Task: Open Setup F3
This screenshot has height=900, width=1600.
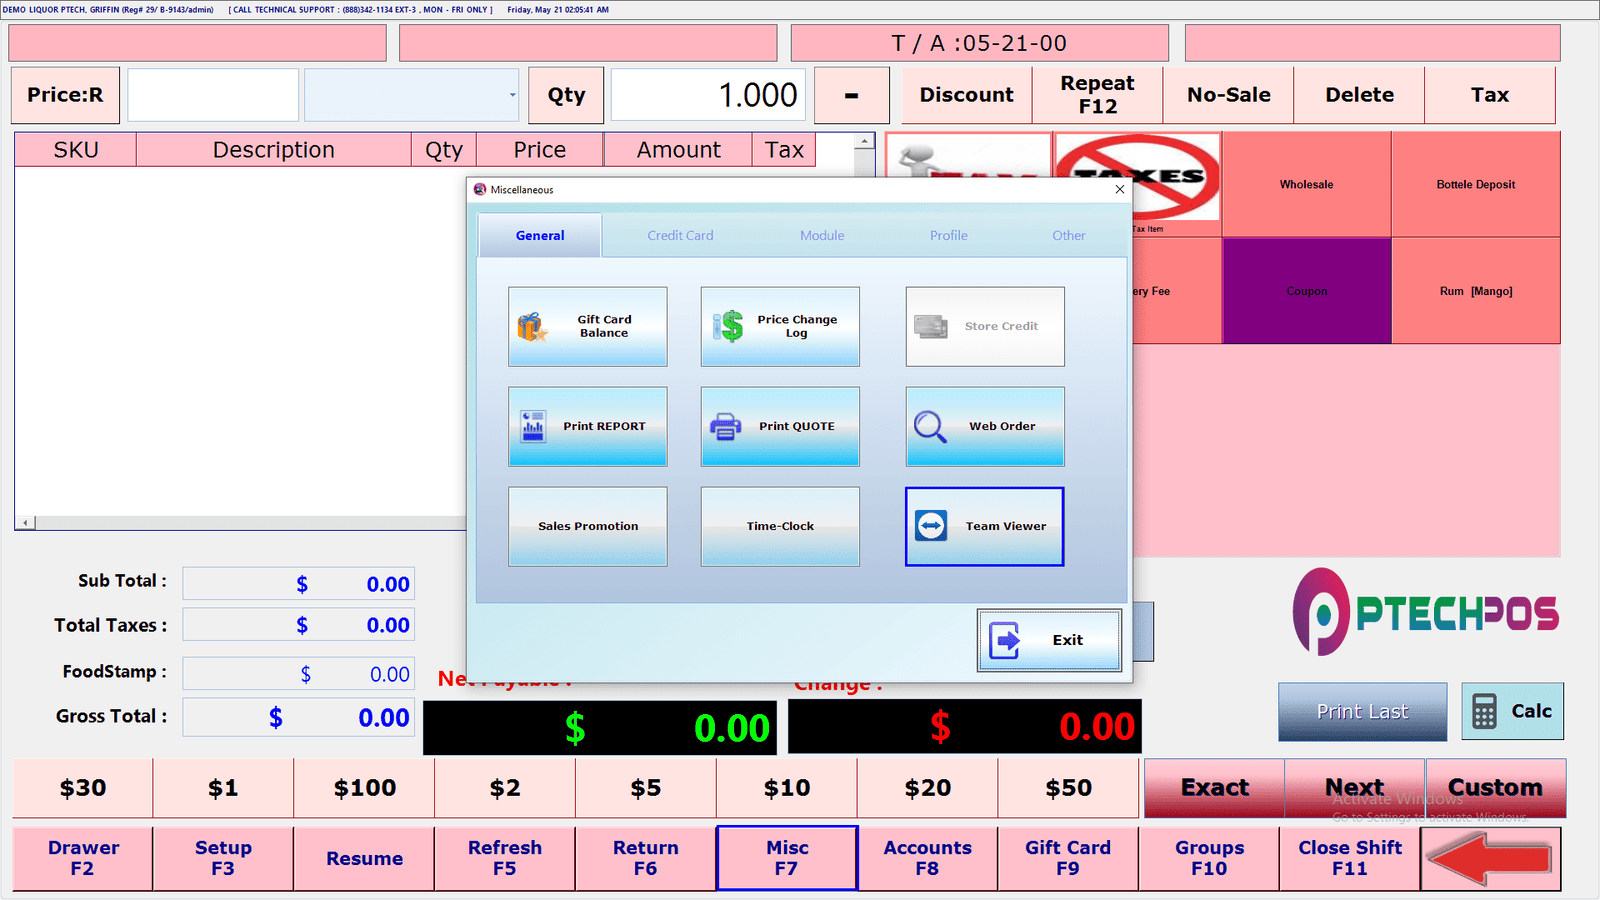Action: (x=223, y=858)
